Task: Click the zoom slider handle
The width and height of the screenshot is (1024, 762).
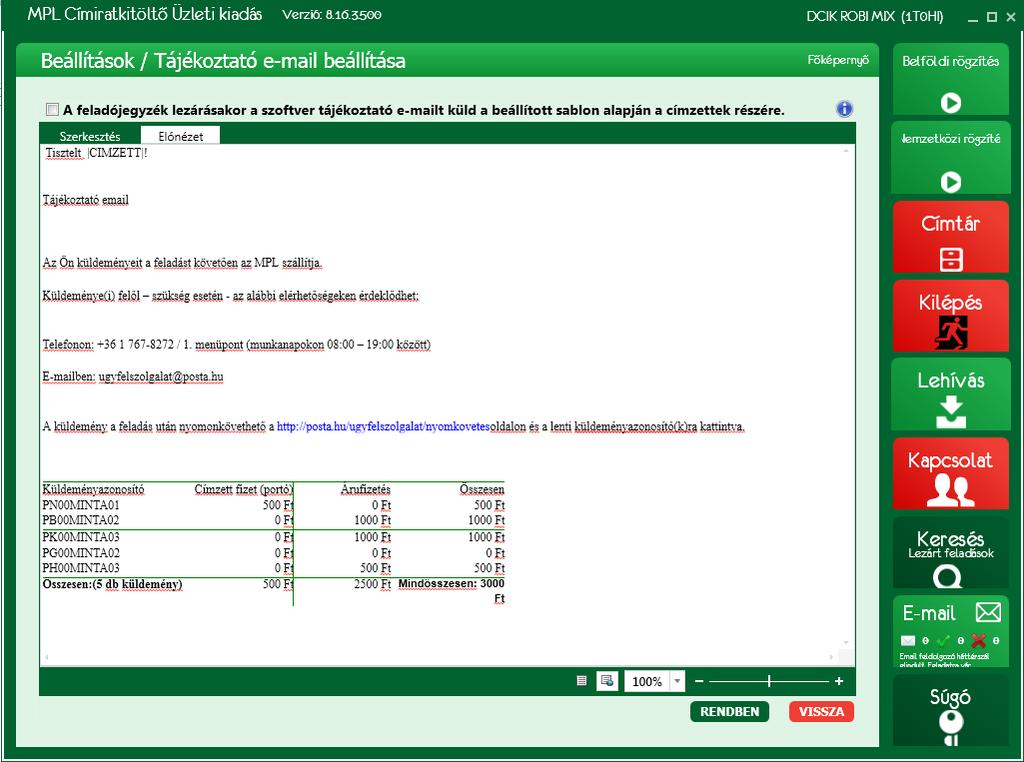Action: click(x=769, y=681)
